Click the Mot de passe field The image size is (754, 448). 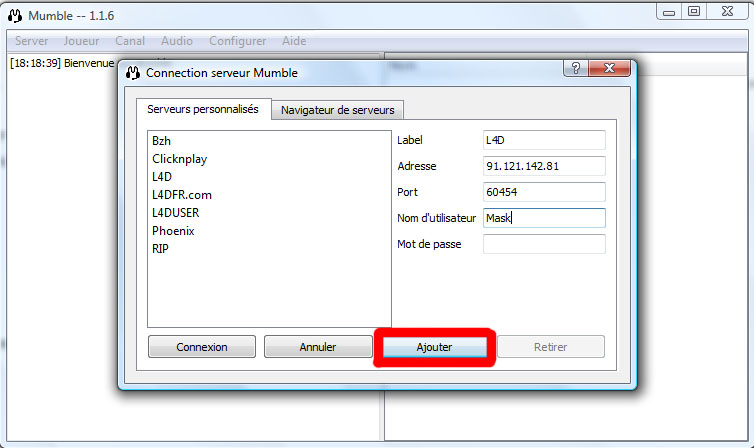coord(544,244)
